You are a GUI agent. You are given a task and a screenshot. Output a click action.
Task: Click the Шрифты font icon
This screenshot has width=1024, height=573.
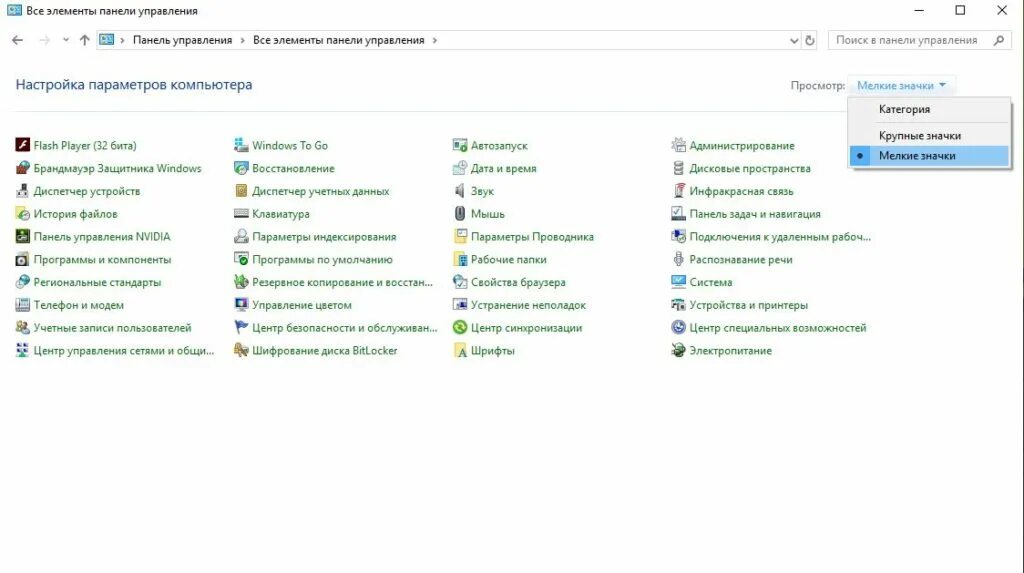(460, 351)
